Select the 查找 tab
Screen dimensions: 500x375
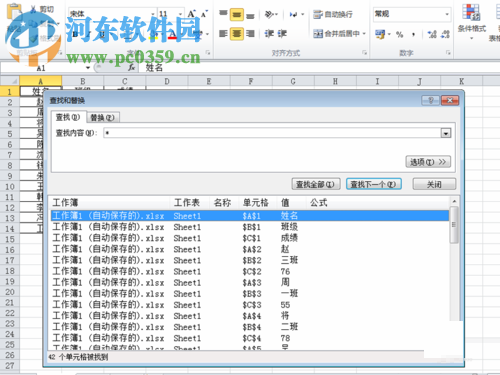point(68,117)
